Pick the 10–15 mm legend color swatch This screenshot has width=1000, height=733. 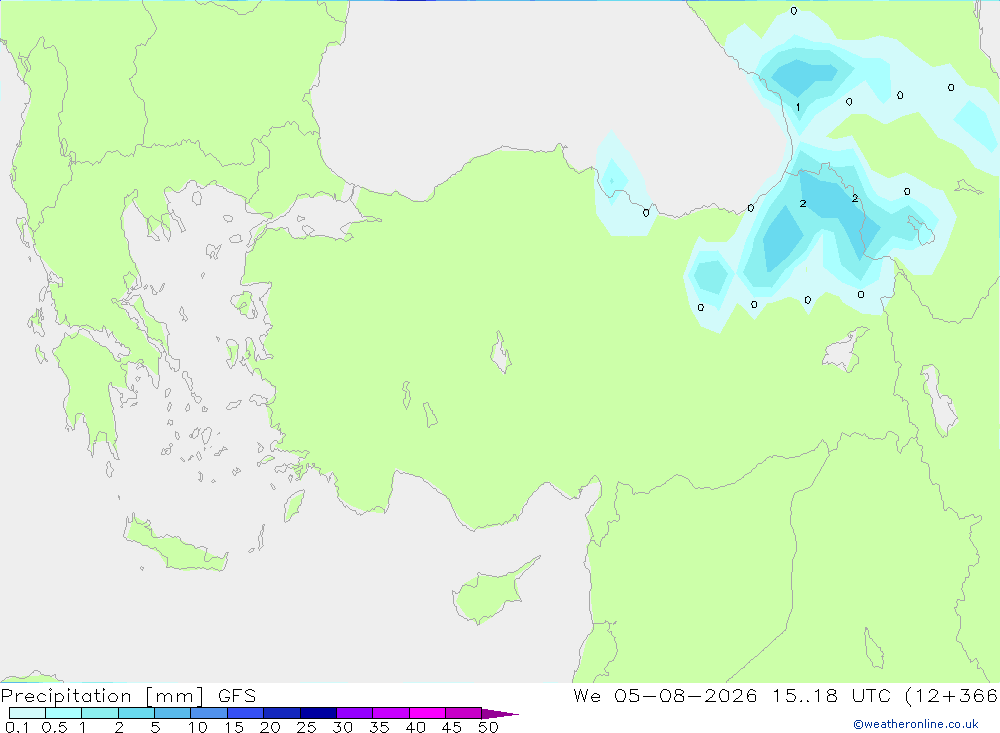(209, 713)
